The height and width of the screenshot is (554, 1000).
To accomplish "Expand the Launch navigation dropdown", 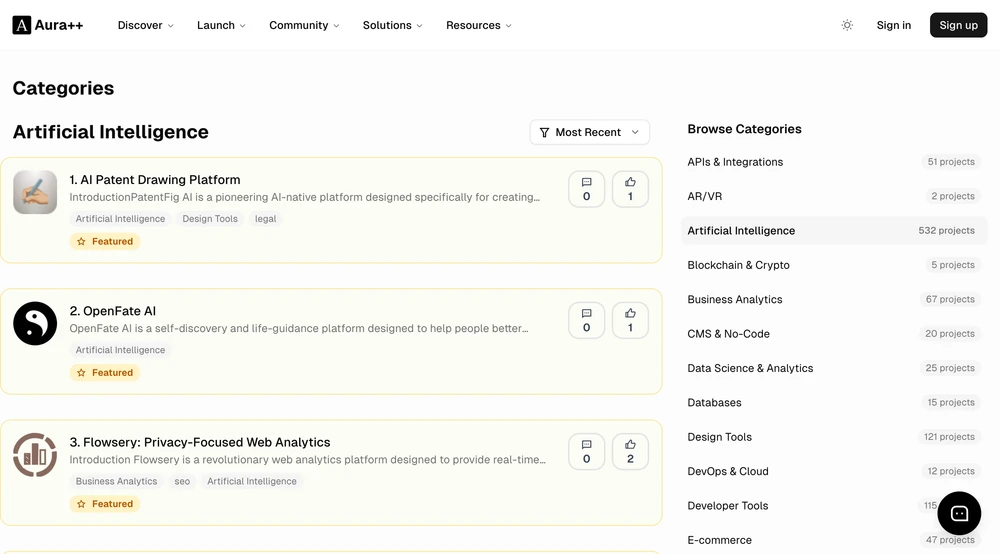I will pyautogui.click(x=221, y=25).
